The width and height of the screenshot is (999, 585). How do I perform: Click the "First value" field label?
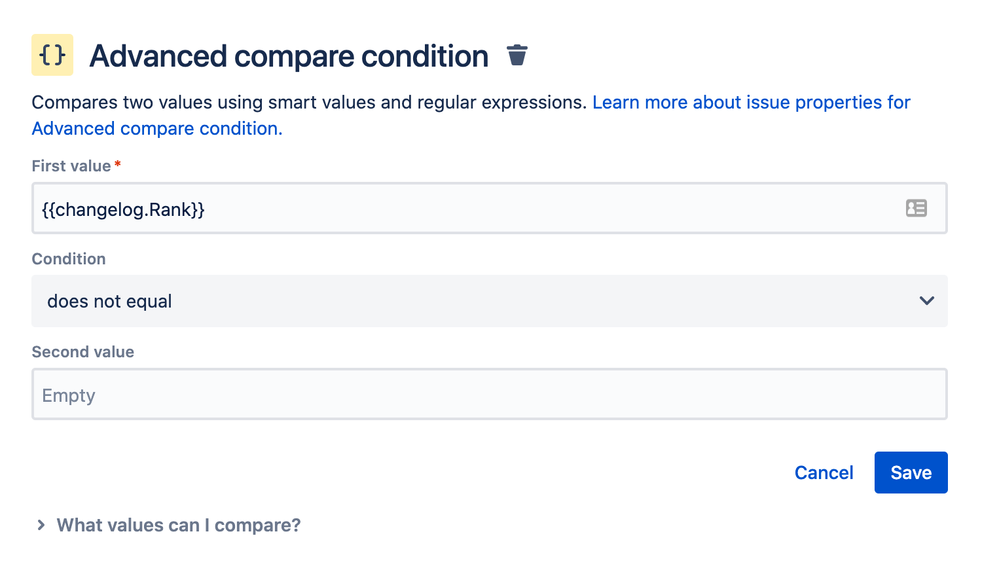pos(71,166)
